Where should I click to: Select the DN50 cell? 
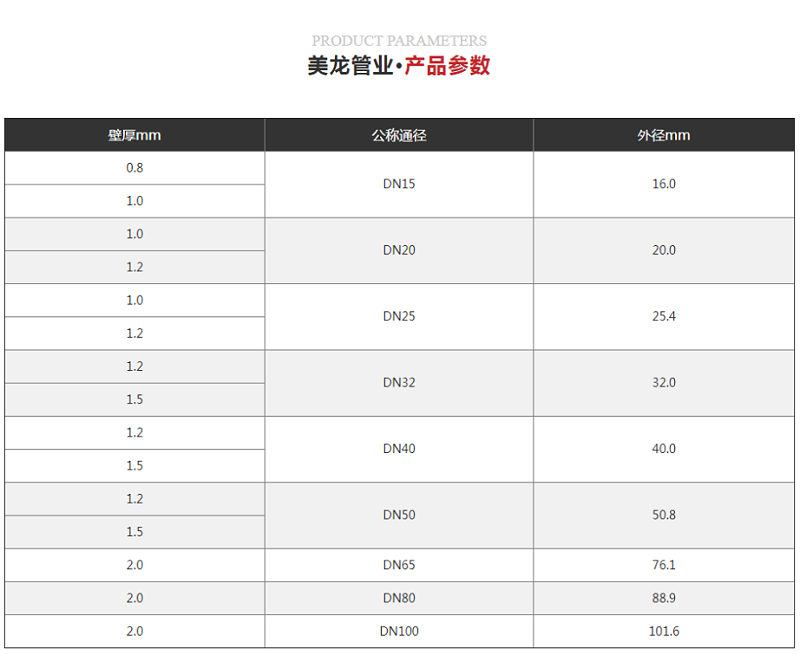pyautogui.click(x=398, y=515)
